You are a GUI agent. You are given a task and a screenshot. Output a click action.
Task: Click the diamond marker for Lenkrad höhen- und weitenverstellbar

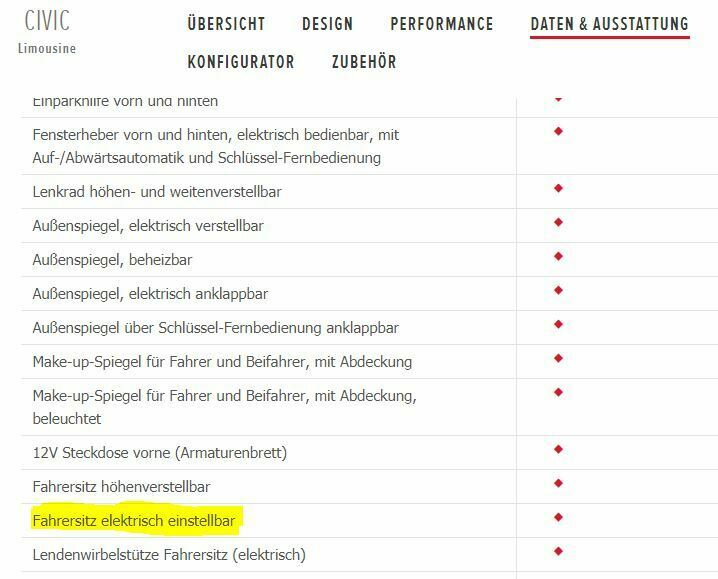tap(558, 188)
